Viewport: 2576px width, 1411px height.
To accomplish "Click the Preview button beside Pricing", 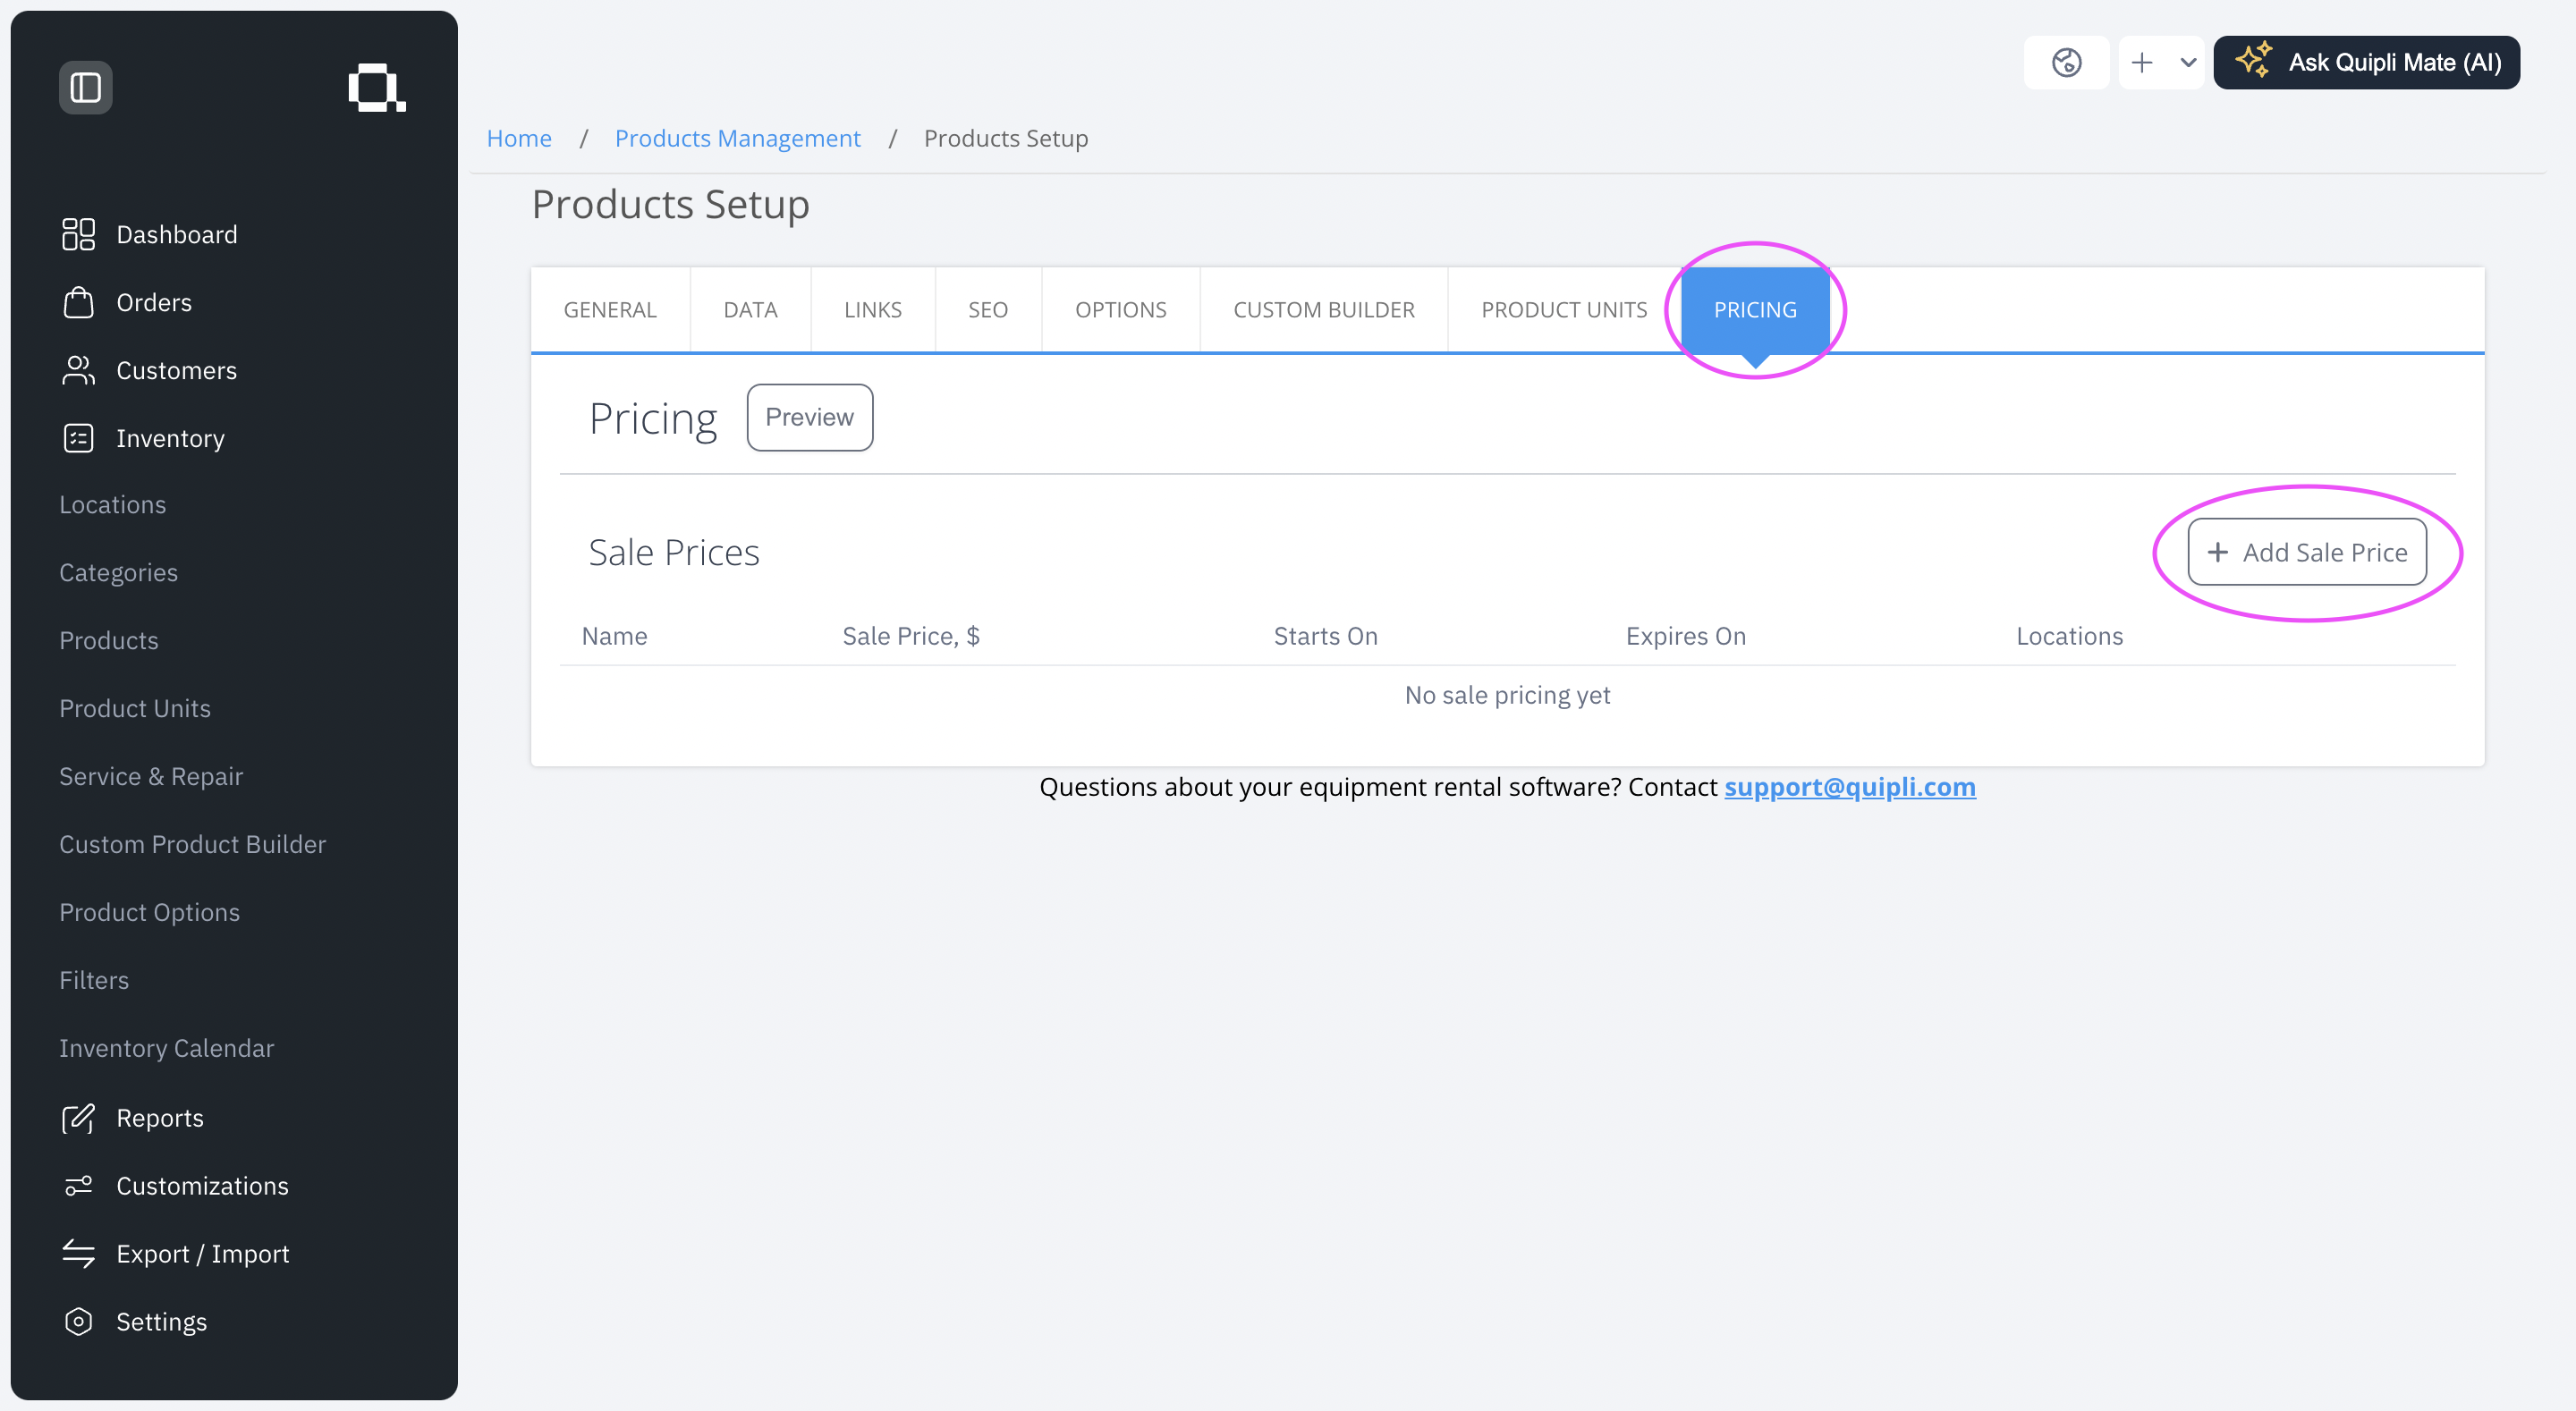I will (x=809, y=418).
